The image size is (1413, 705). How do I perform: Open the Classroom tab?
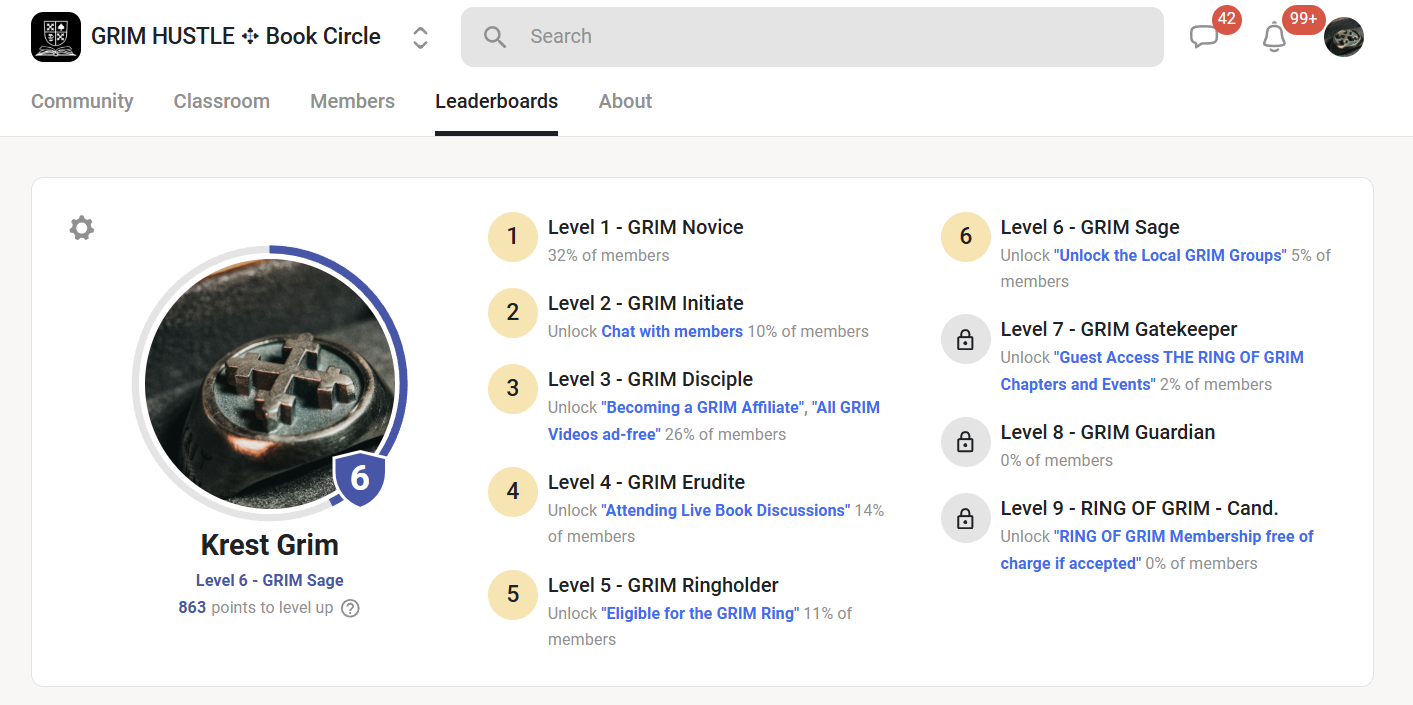tap(221, 101)
